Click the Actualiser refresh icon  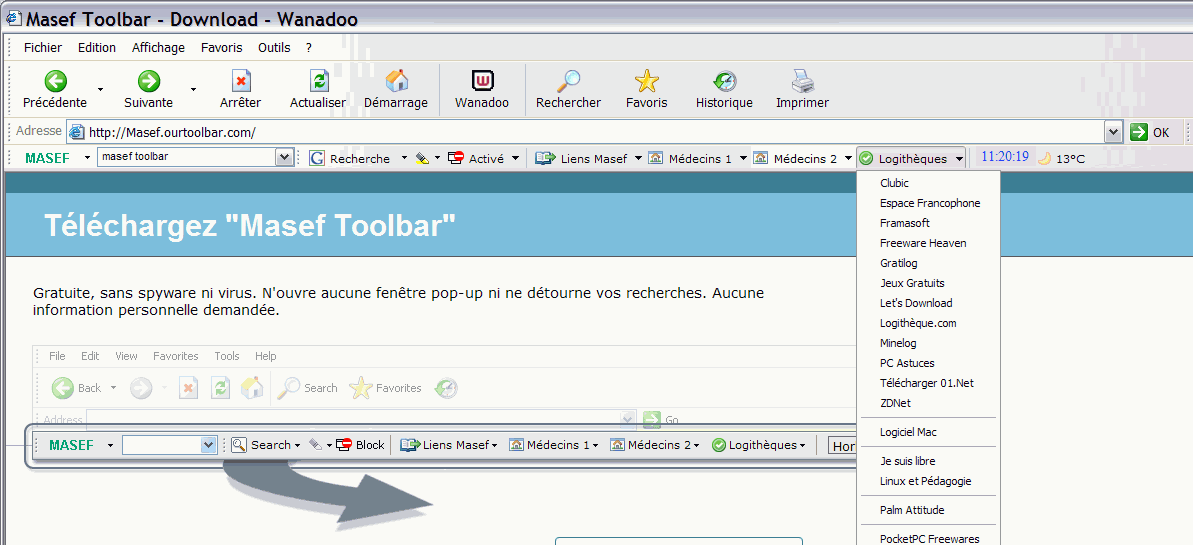pyautogui.click(x=318, y=81)
